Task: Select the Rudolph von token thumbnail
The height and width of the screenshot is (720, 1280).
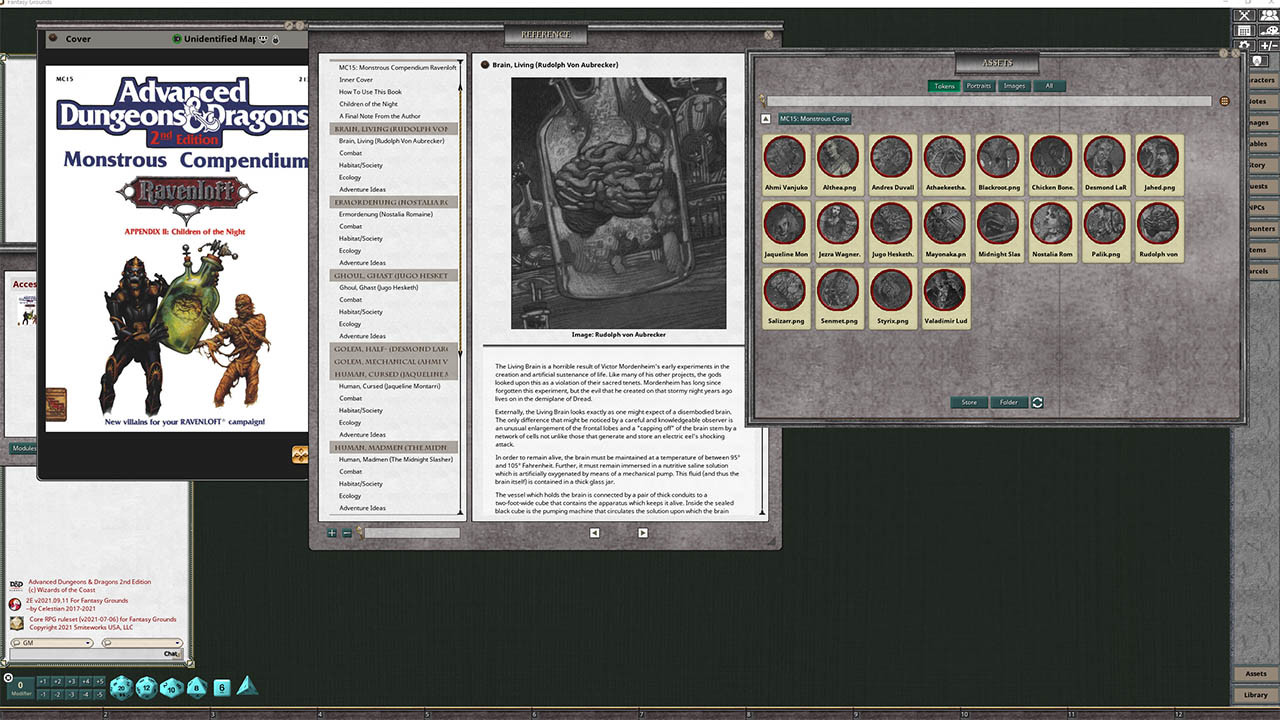Action: (1158, 230)
